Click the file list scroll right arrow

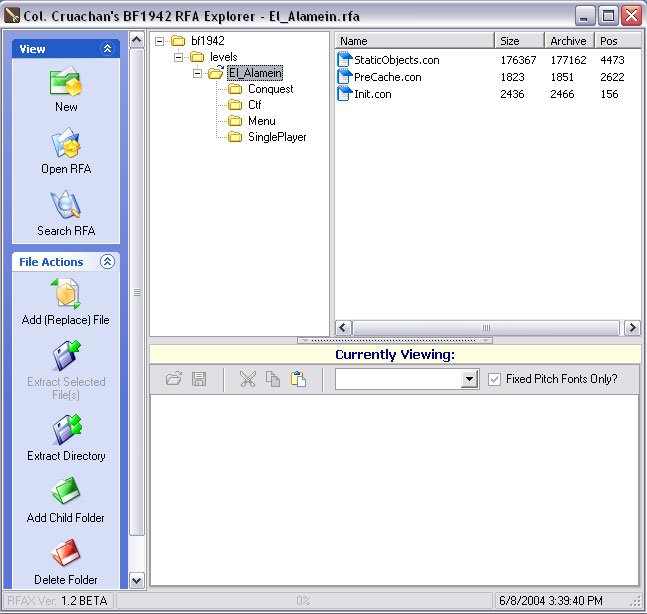632,328
